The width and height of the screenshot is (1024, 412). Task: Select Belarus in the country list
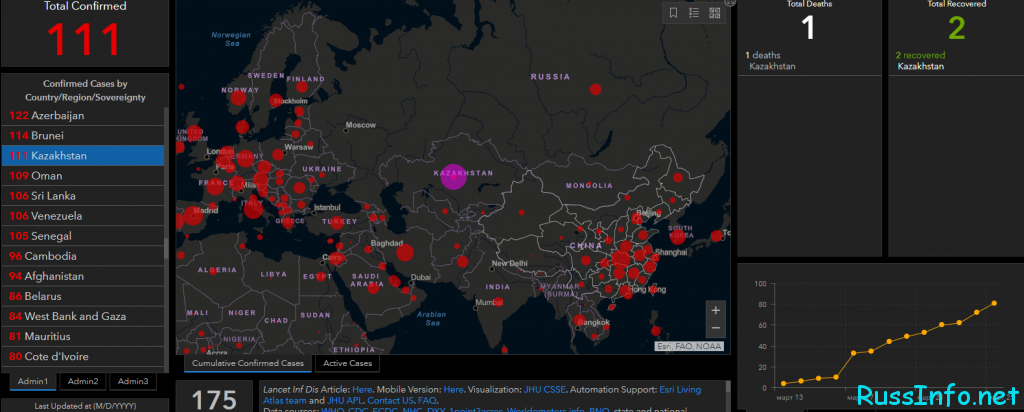[x=83, y=296]
